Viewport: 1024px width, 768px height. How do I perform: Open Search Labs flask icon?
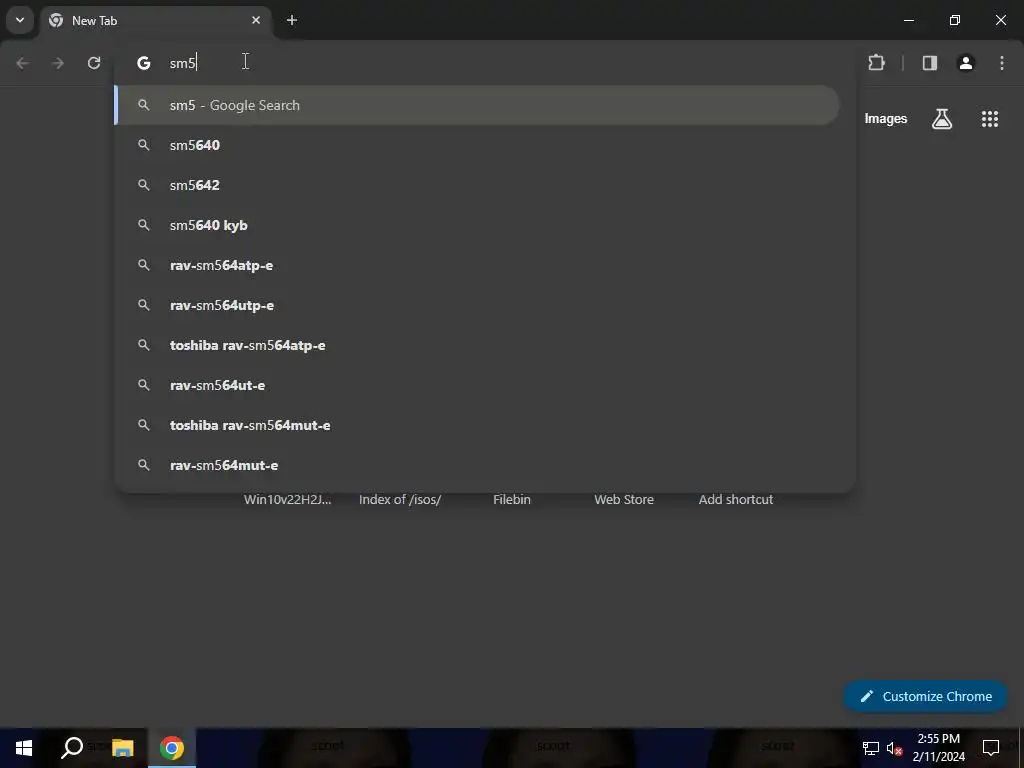pos(942,119)
